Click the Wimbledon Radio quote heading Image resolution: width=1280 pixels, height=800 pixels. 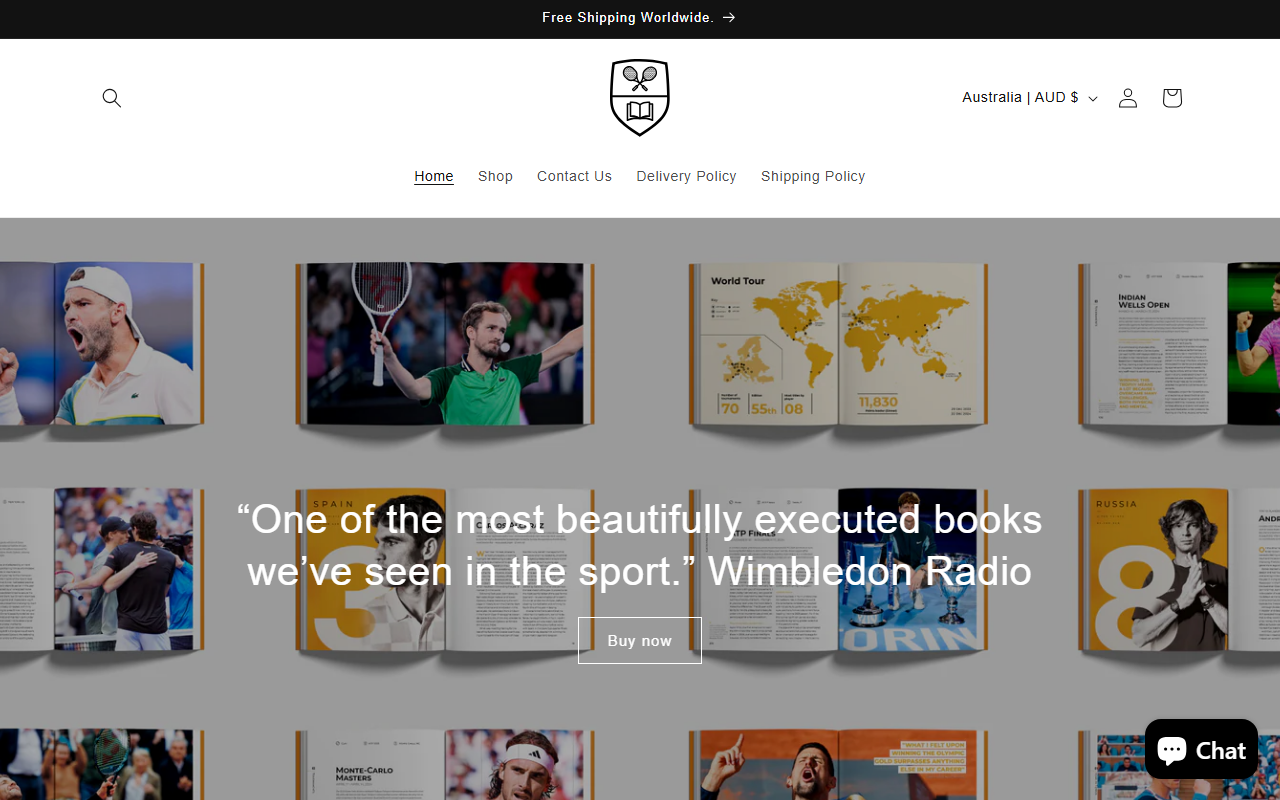640,545
